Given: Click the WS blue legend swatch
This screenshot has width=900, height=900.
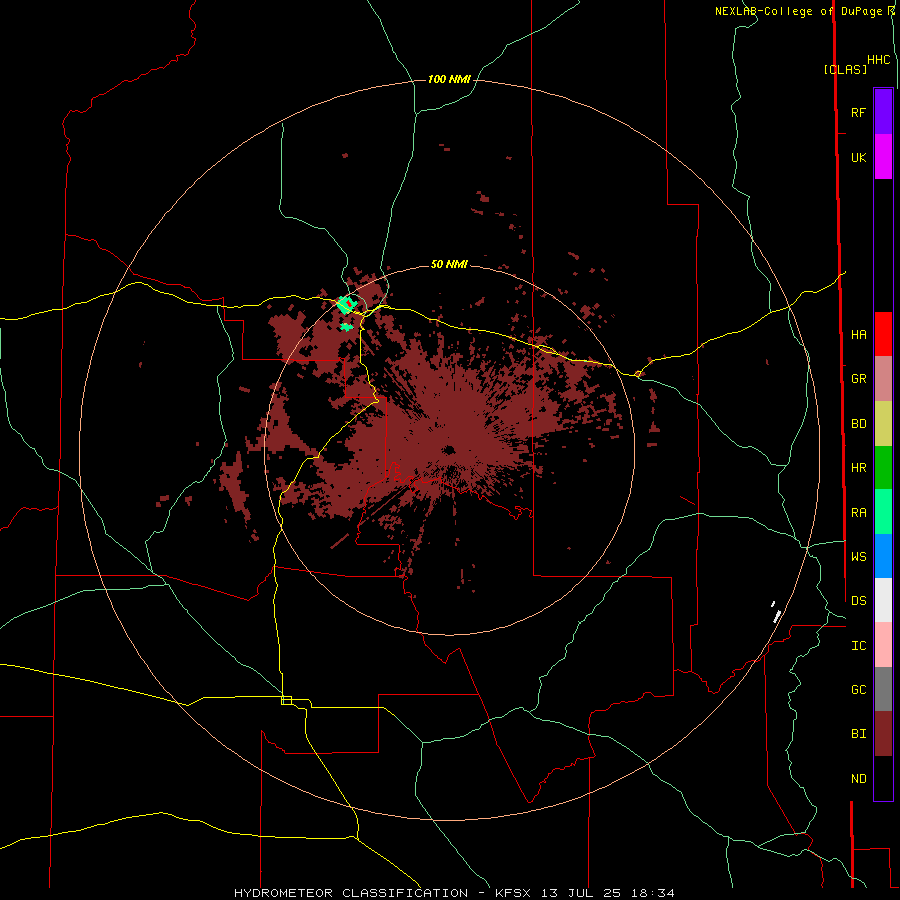Looking at the screenshot, I should 883,556.
